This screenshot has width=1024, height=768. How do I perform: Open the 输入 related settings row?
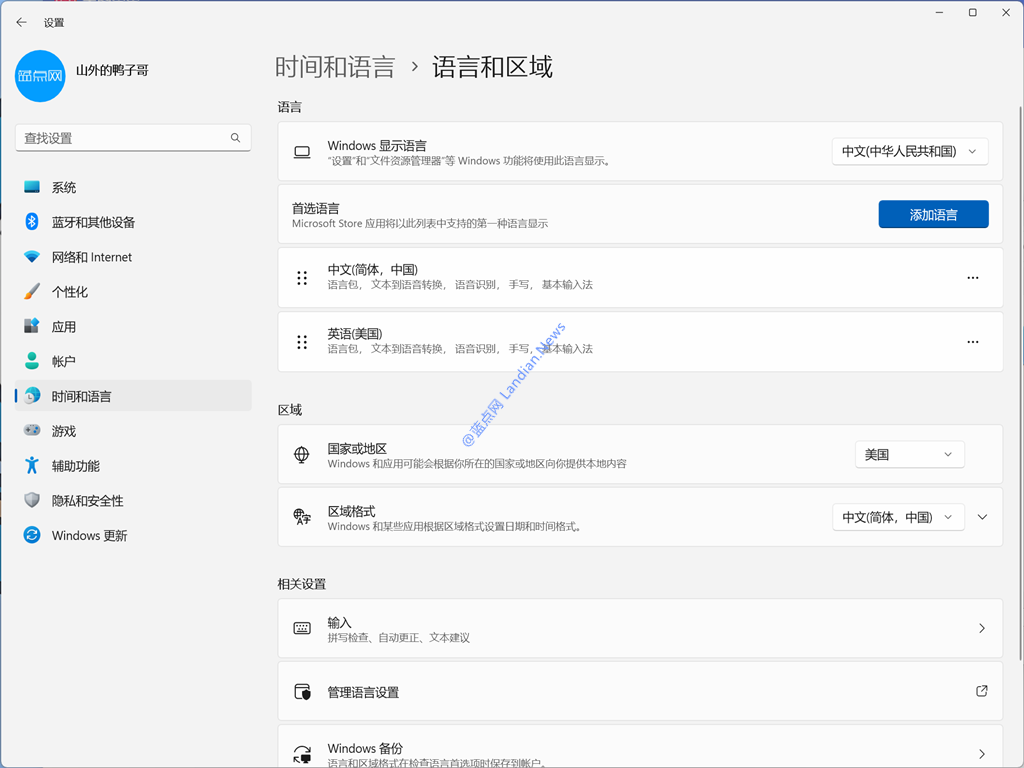tap(640, 629)
